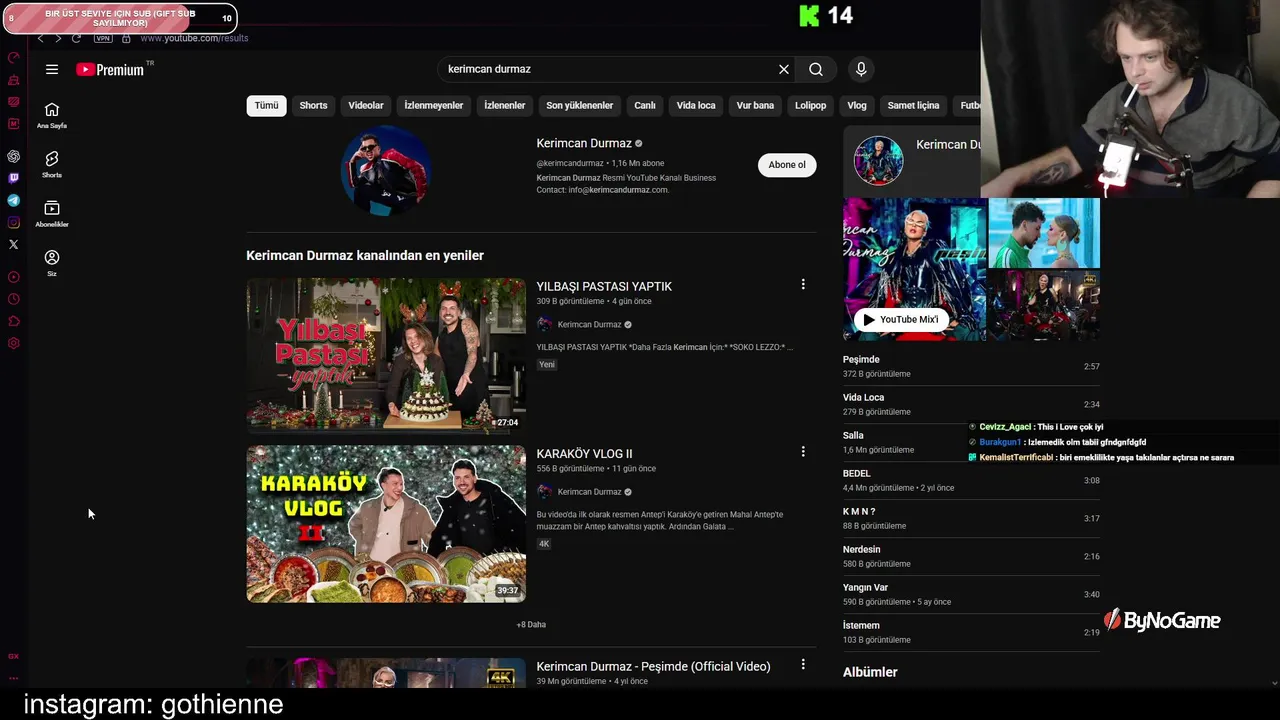Open the YouTube hamburger guide menu
The width and height of the screenshot is (1280, 720).
(52, 69)
